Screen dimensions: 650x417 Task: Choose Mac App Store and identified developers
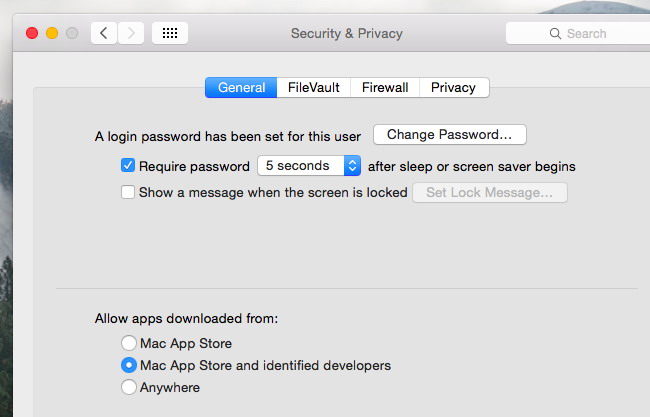pos(129,365)
